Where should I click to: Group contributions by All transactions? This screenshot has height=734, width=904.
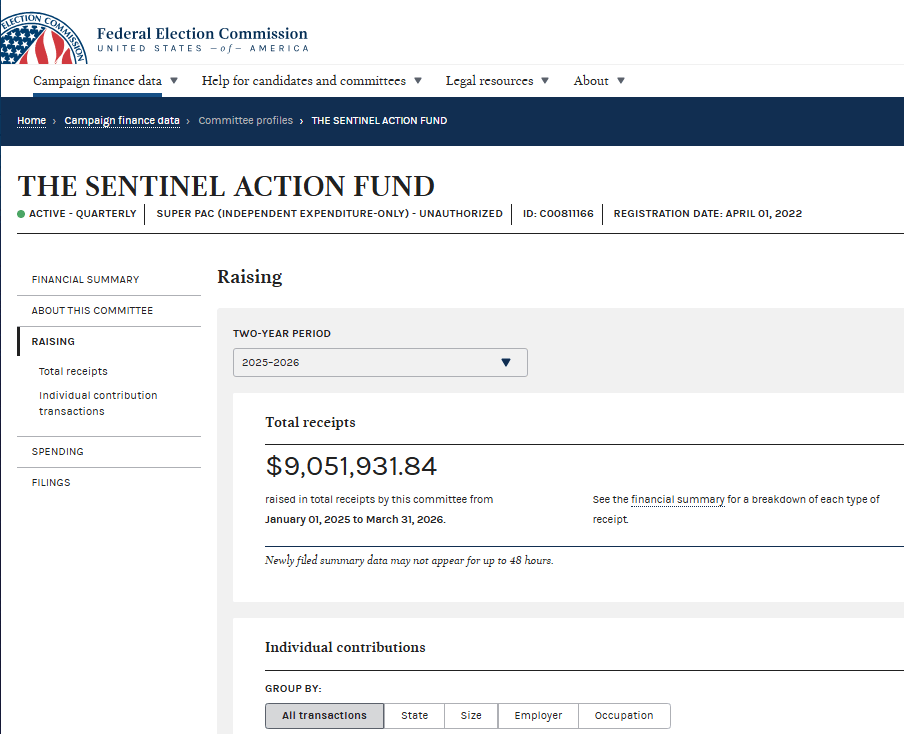pyautogui.click(x=324, y=716)
